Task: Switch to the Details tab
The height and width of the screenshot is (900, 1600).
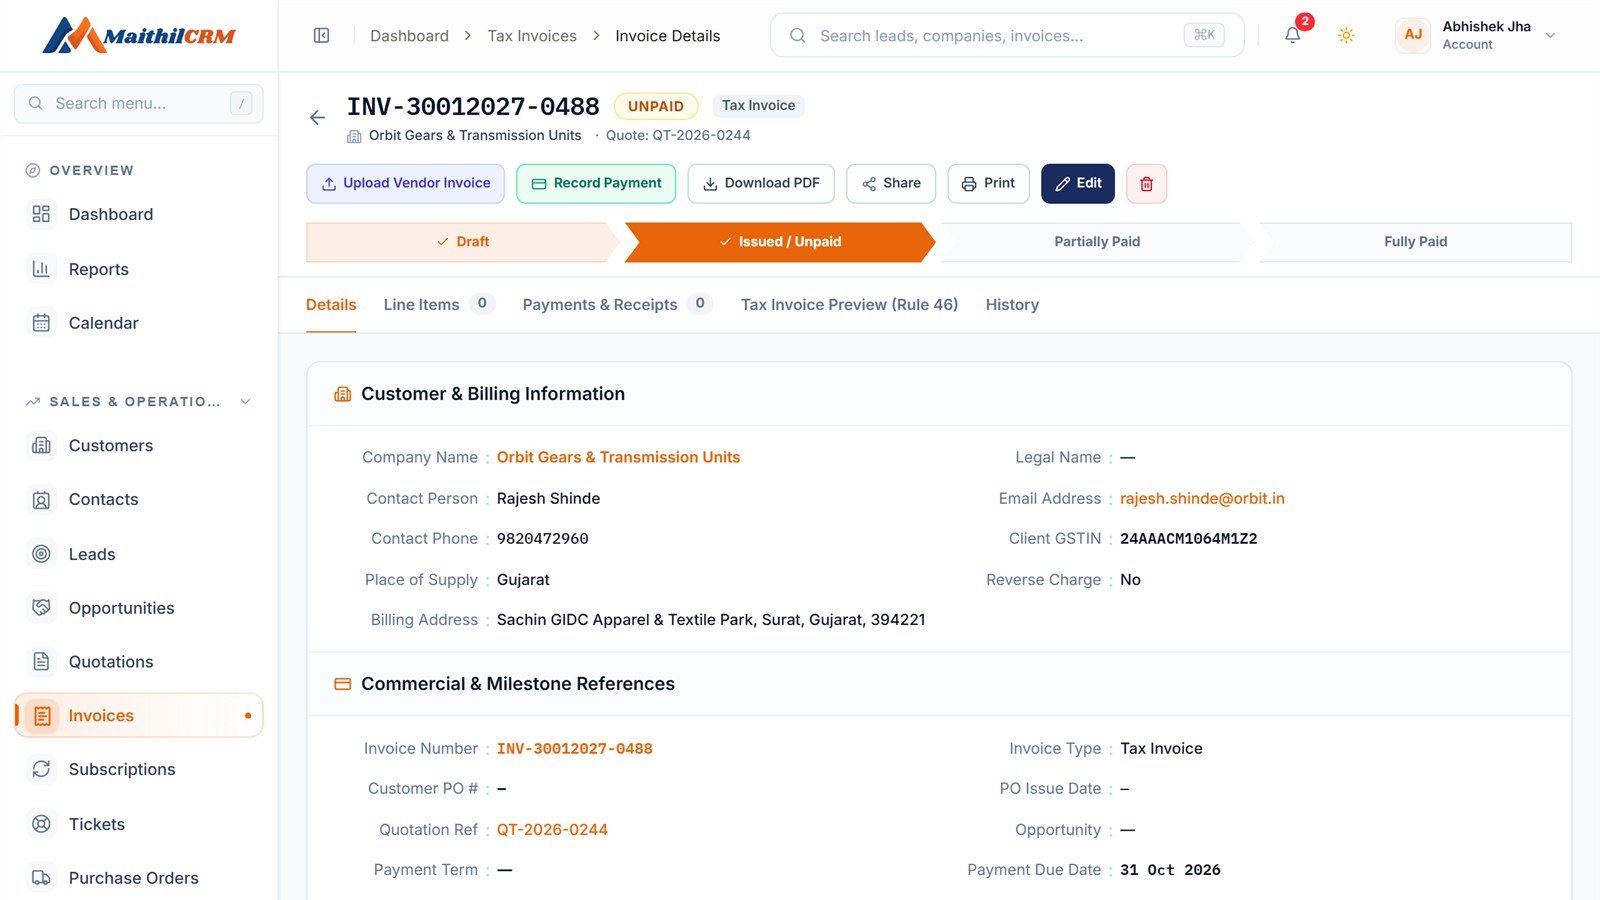Action: pyautogui.click(x=331, y=305)
